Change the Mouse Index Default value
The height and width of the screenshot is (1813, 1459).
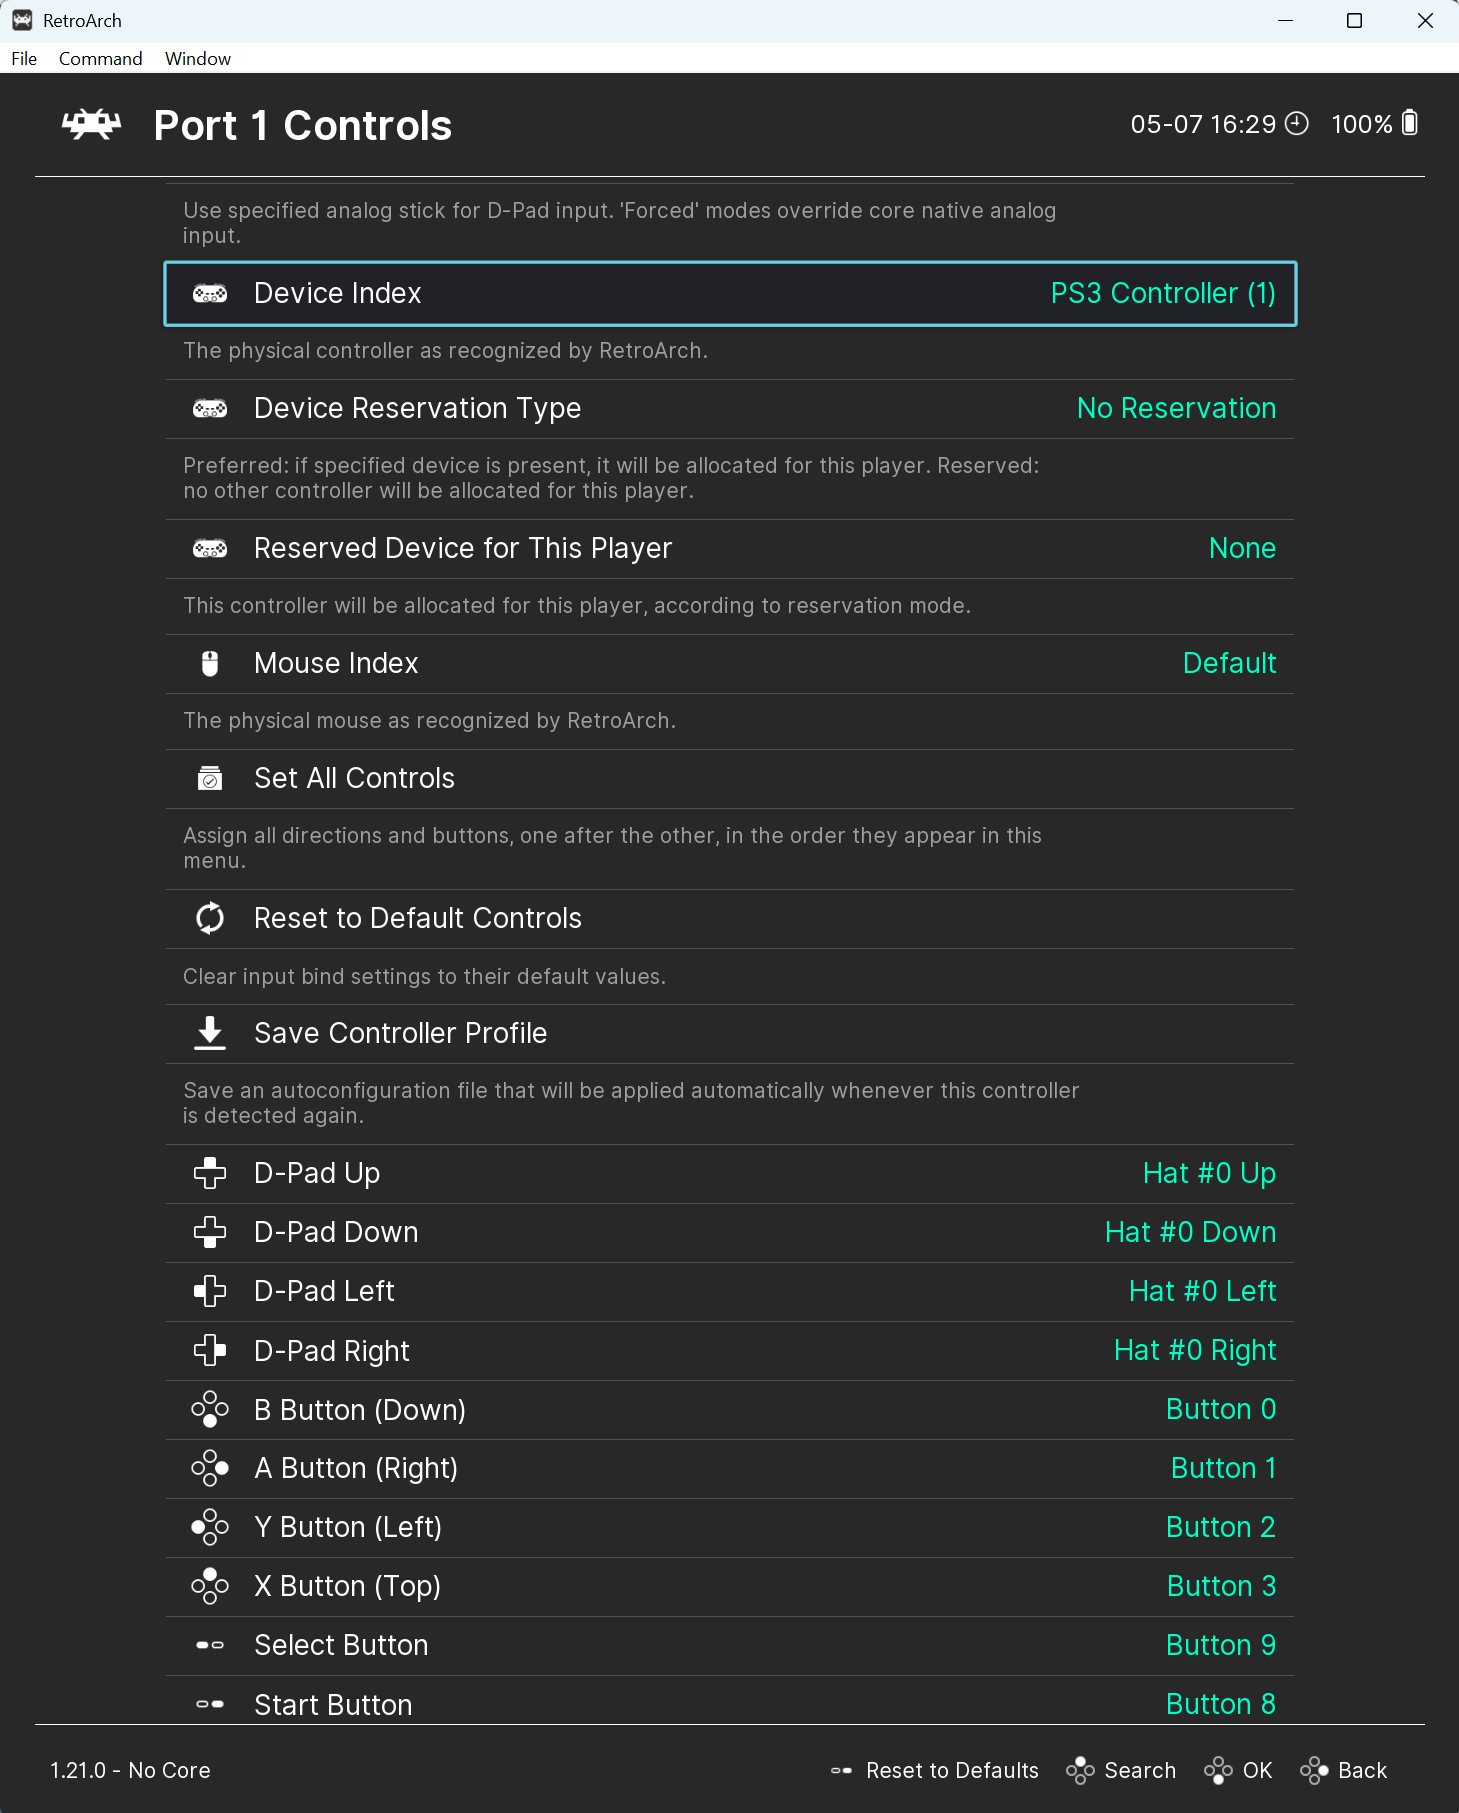1229,663
